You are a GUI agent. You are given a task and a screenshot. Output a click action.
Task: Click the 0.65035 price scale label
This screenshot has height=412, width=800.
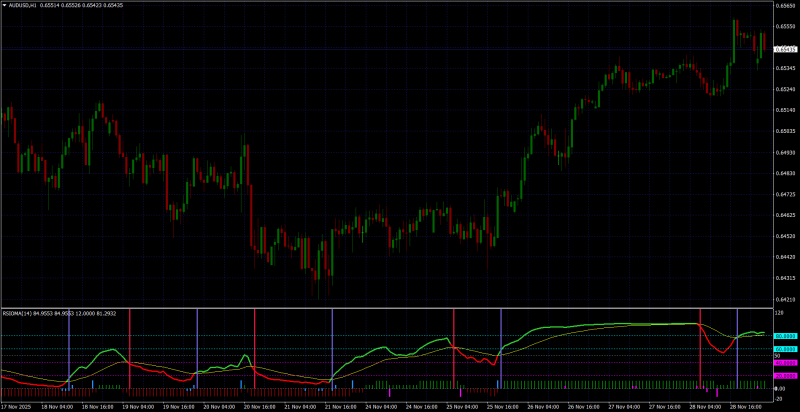(784, 132)
